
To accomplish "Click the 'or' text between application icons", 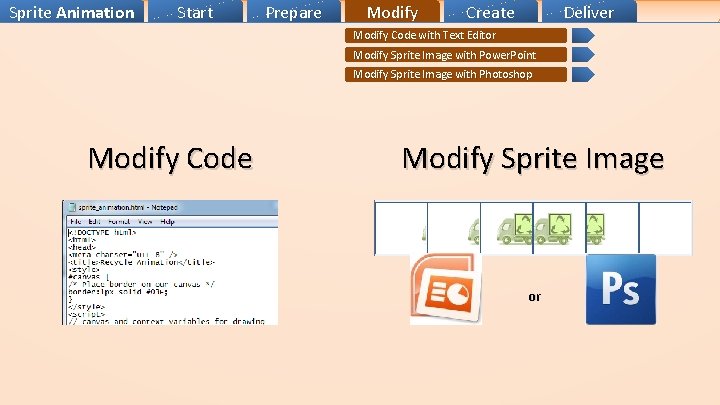I will [x=534, y=297].
